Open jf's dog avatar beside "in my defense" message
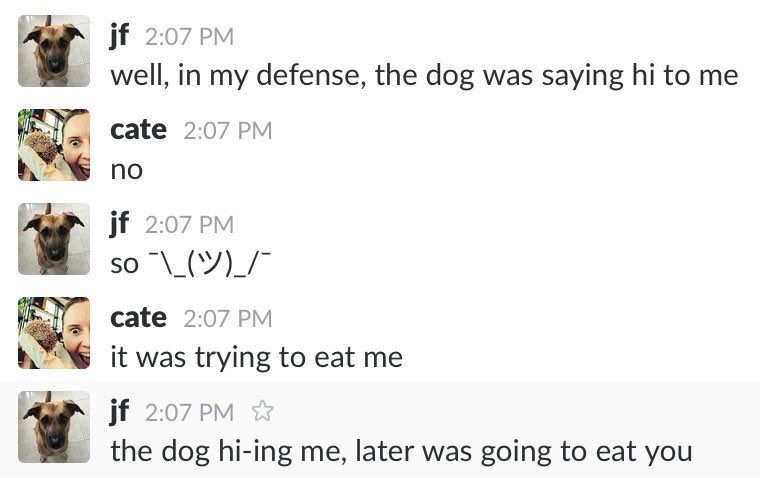Screen dimensions: 760x478 54,51
